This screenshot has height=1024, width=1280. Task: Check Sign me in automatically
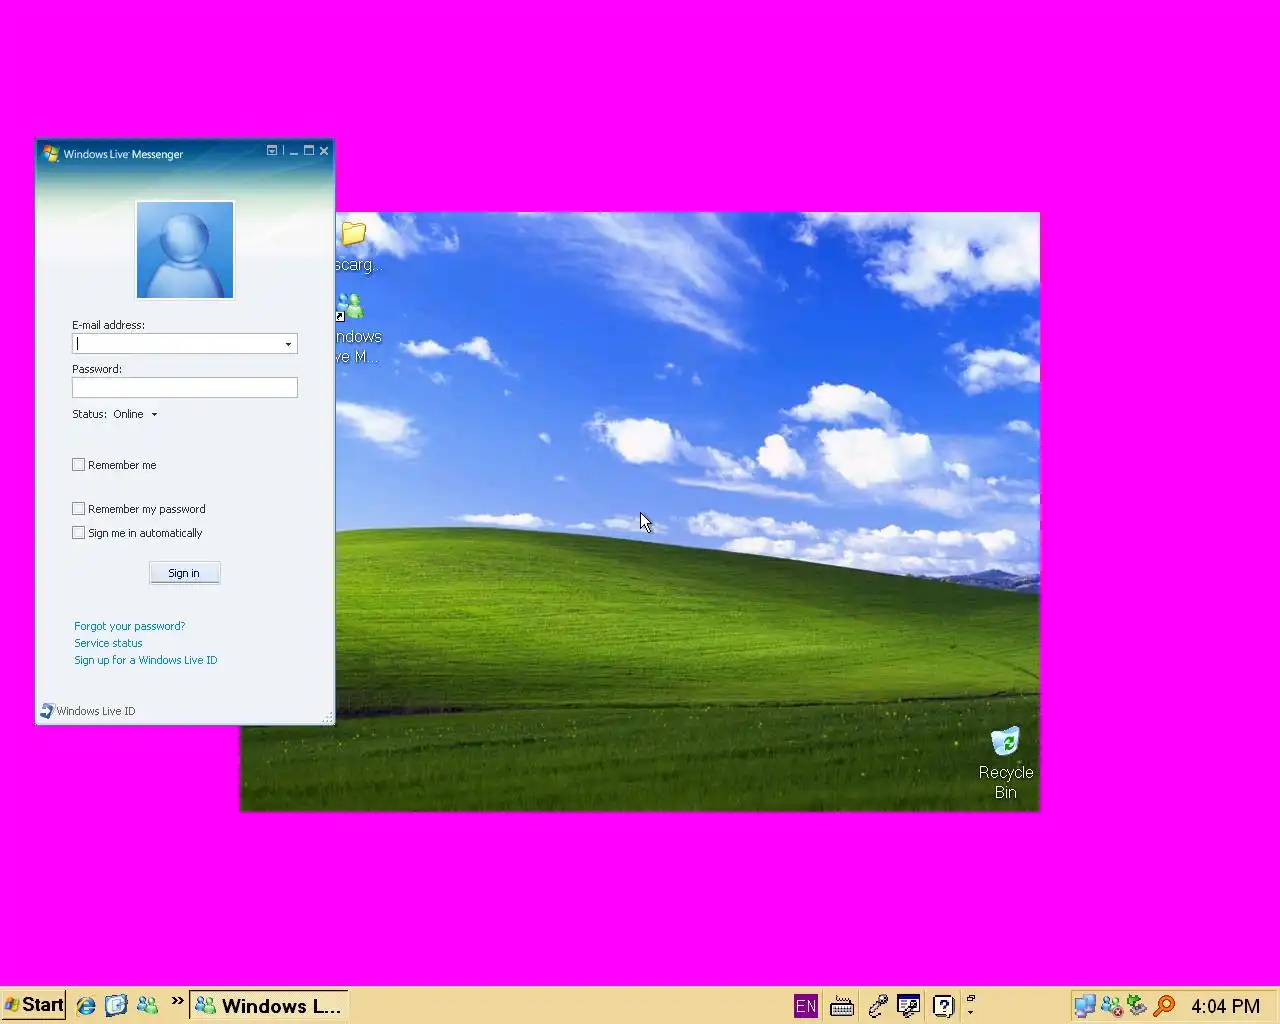pos(78,532)
